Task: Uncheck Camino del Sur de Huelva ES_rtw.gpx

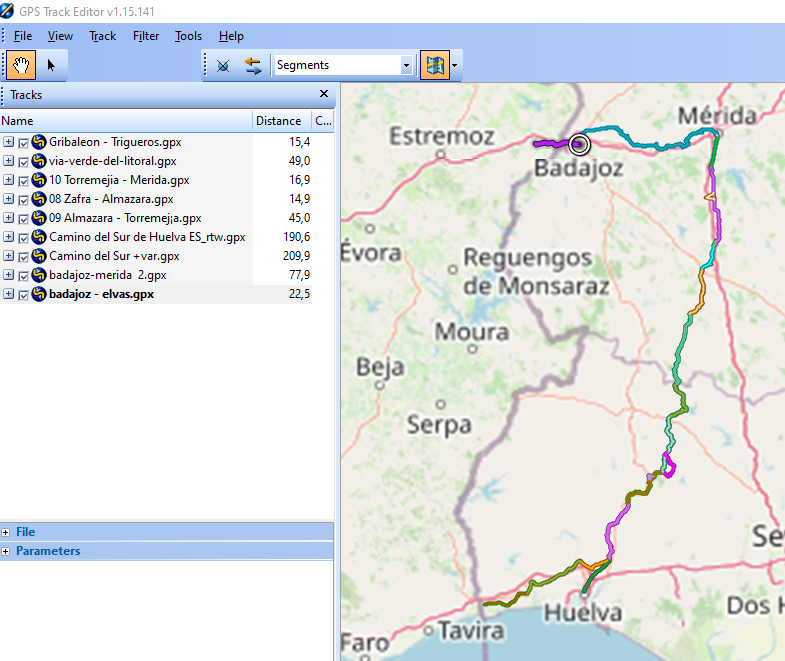Action: pos(23,238)
